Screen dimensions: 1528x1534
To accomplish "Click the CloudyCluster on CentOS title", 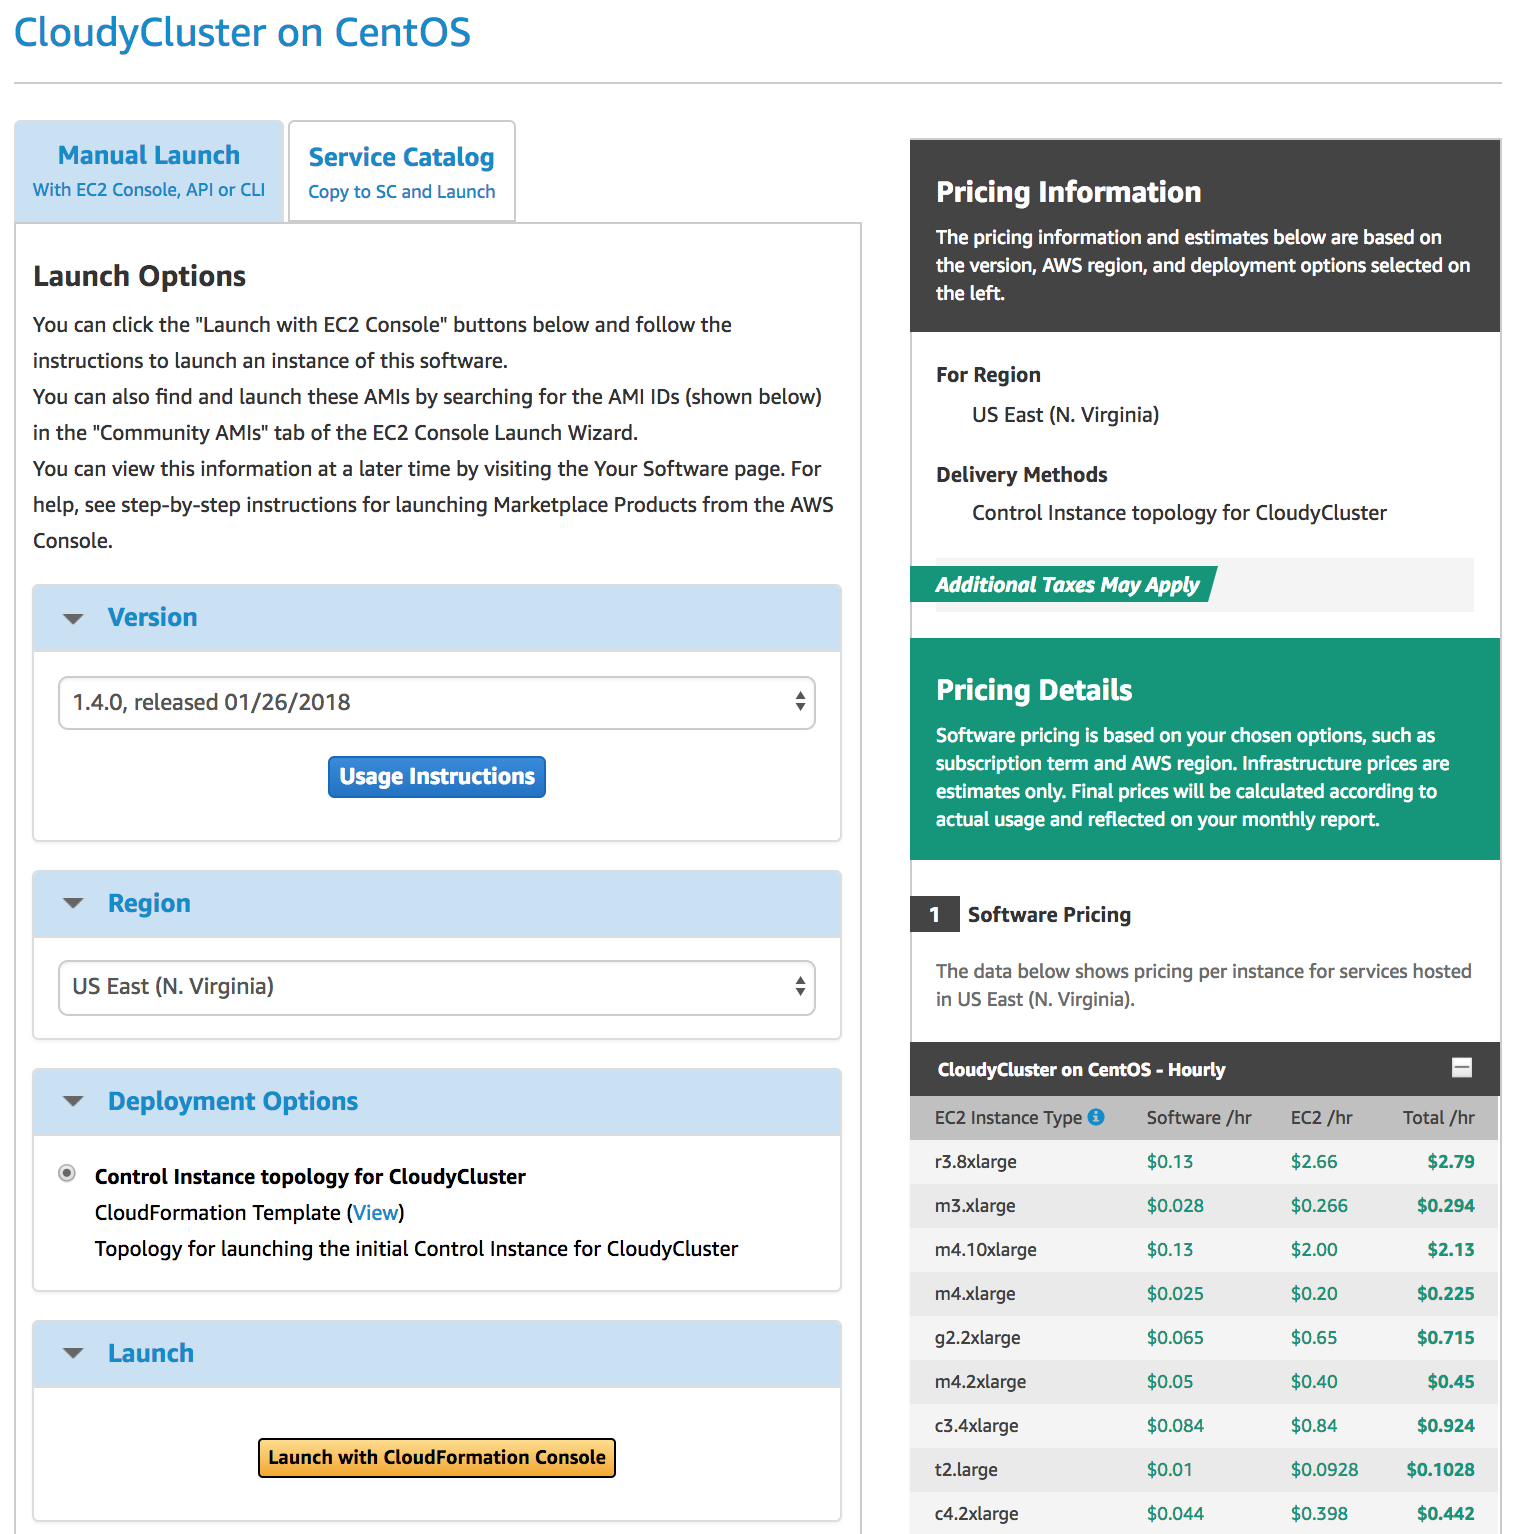I will coord(242,33).
